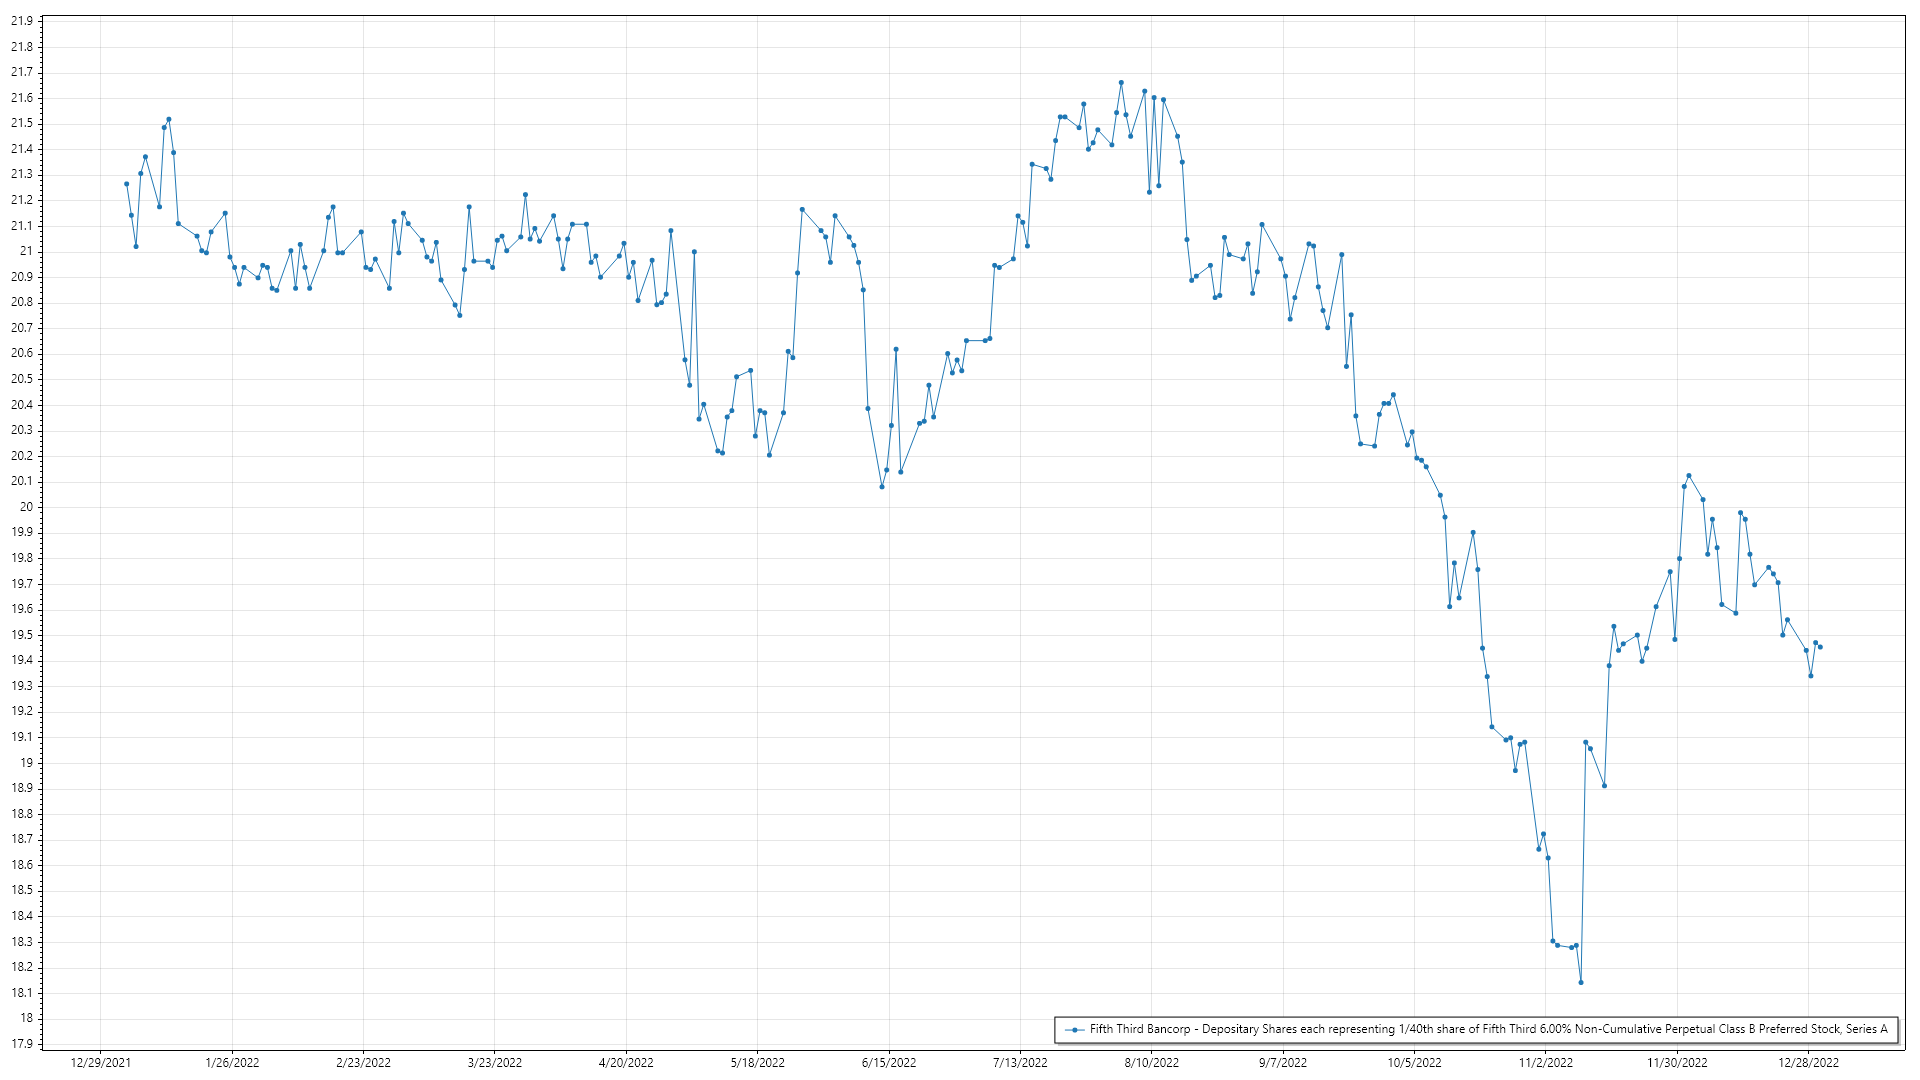Screen dimensions: 1920x1080
Task: Select the 3/23/2022 date axis label
Action: (x=495, y=1063)
